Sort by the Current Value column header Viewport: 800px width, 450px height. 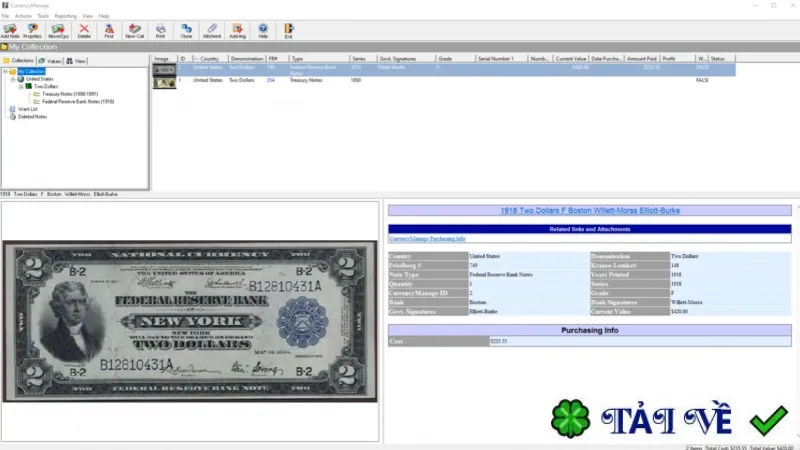point(571,59)
